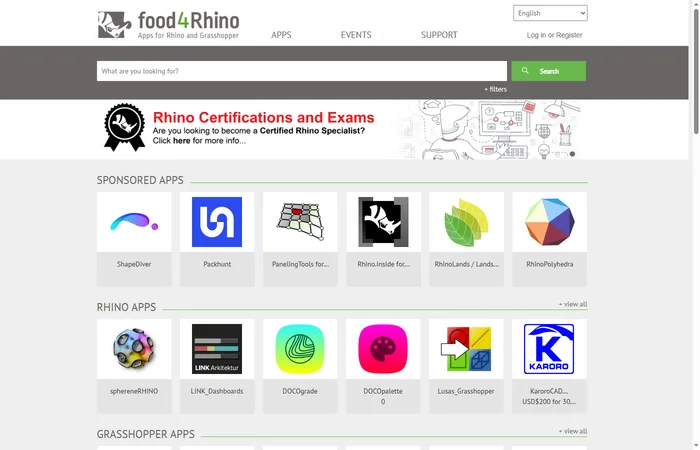Open the ShapeDiver app icon
Image resolution: width=700 pixels, height=450 pixels.
[x=134, y=222]
